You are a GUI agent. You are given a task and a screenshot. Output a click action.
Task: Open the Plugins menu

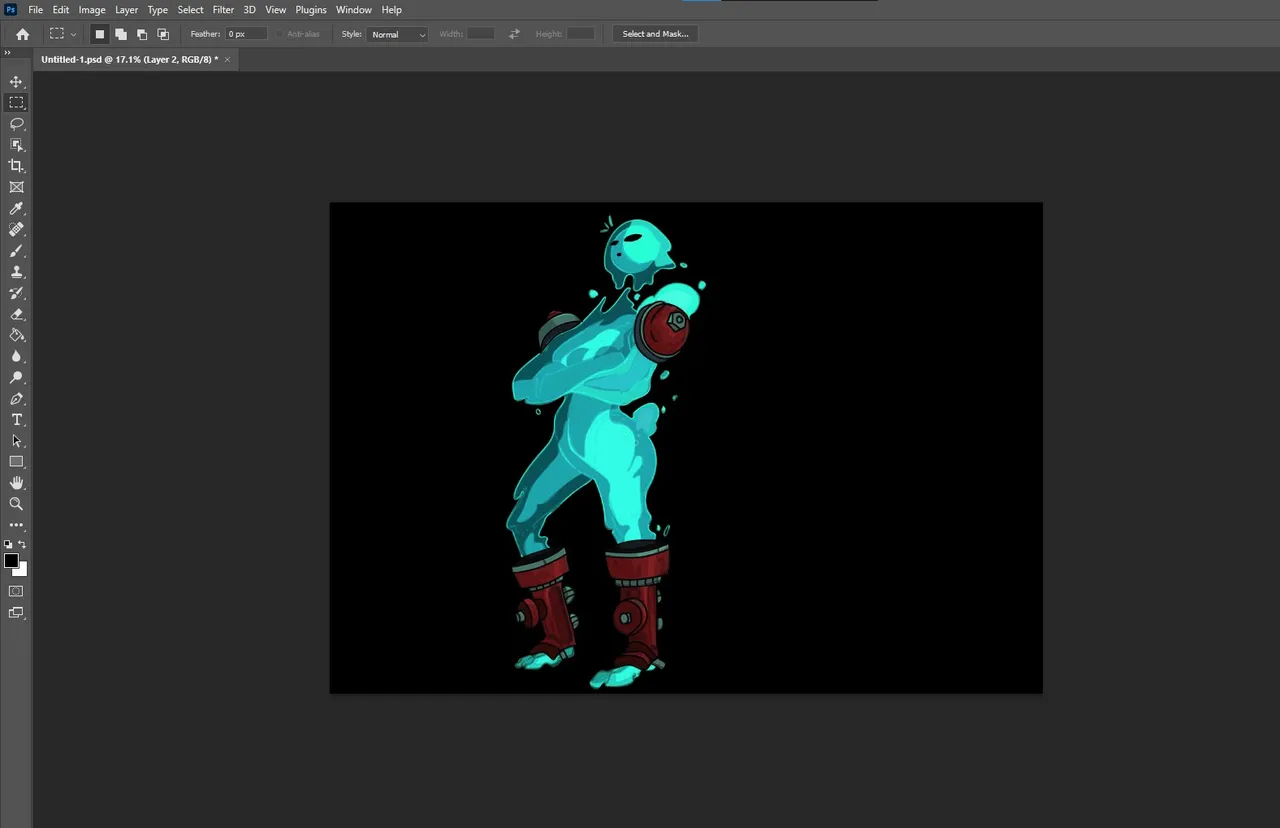point(311,10)
